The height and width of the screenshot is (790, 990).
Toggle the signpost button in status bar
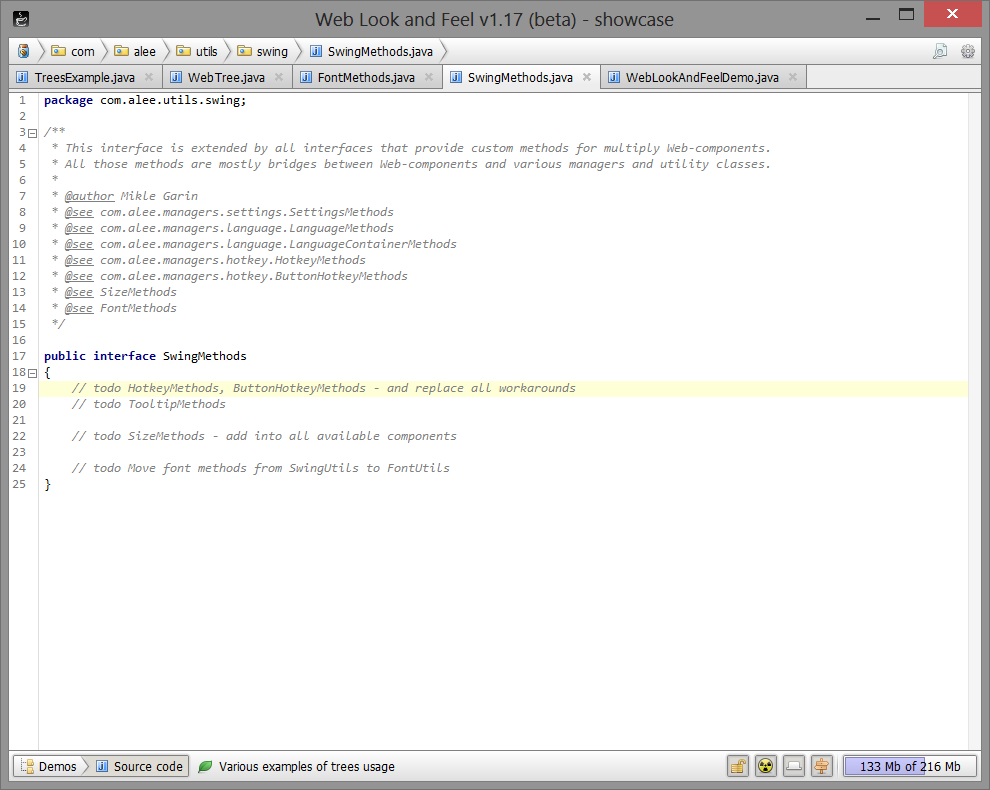(821, 766)
